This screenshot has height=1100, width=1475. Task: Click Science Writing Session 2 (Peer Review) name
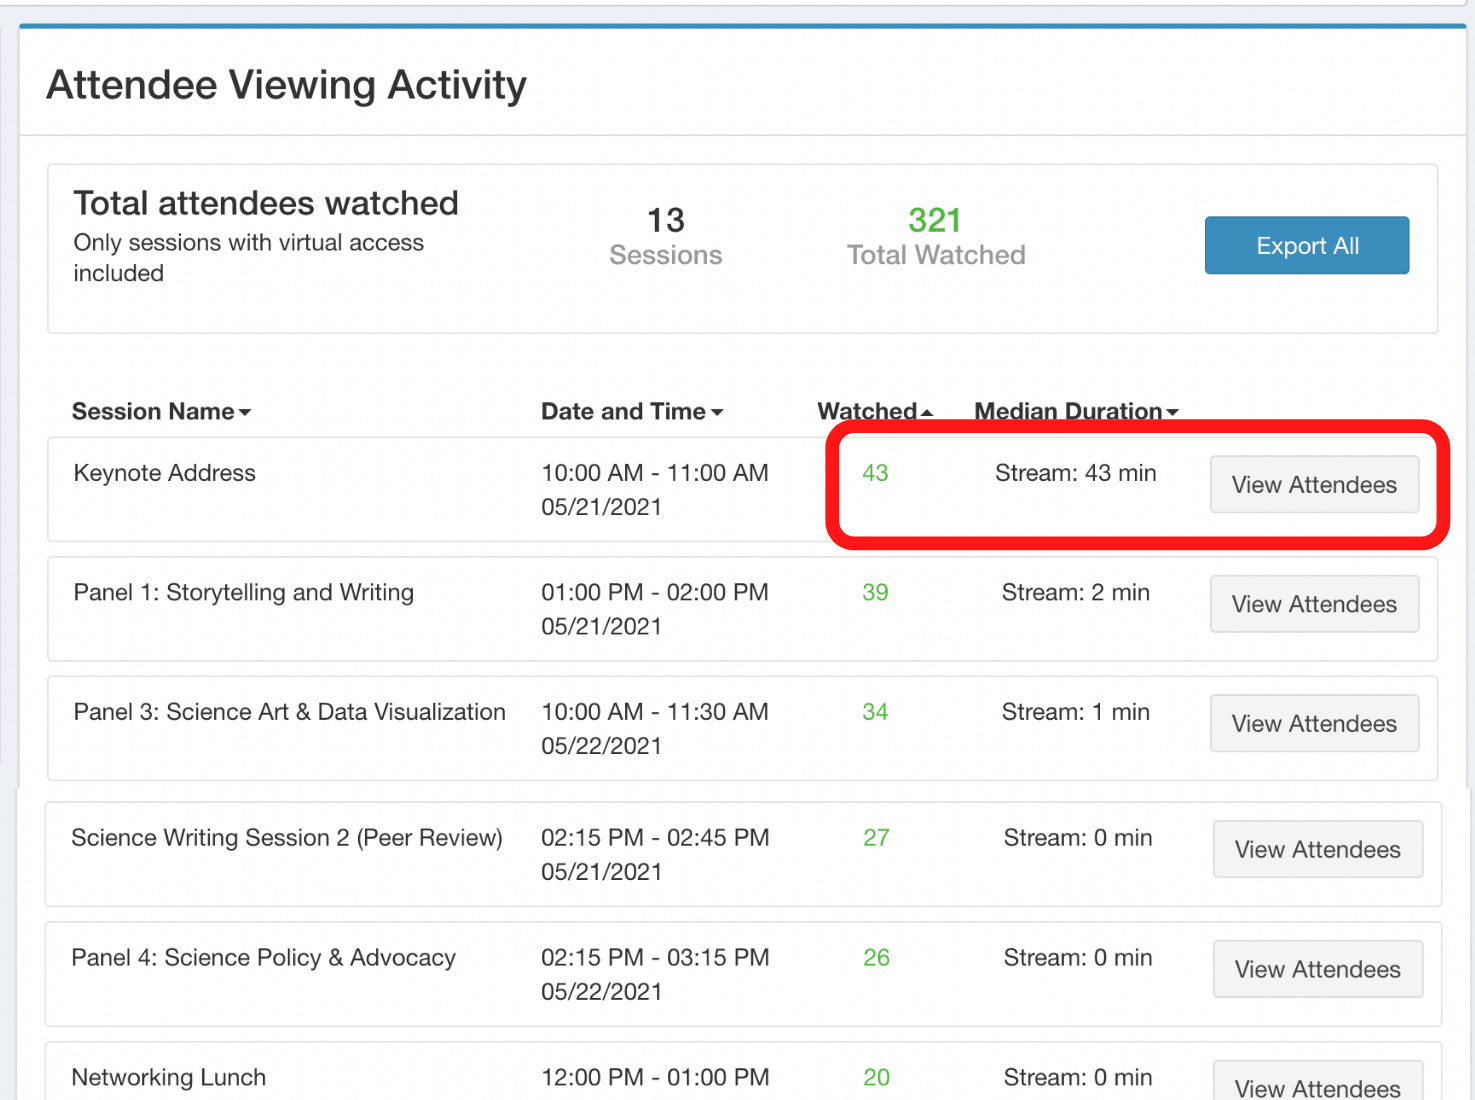(x=287, y=838)
